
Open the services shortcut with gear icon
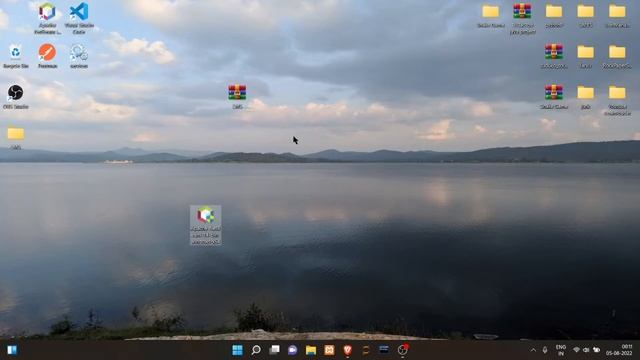(79, 56)
